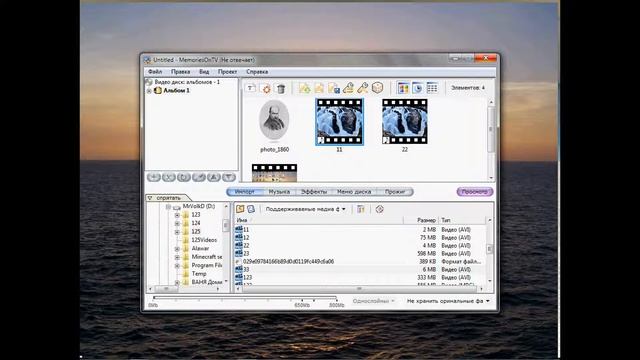Open the Проект menu
This screenshot has height=360, width=640.
click(x=227, y=71)
